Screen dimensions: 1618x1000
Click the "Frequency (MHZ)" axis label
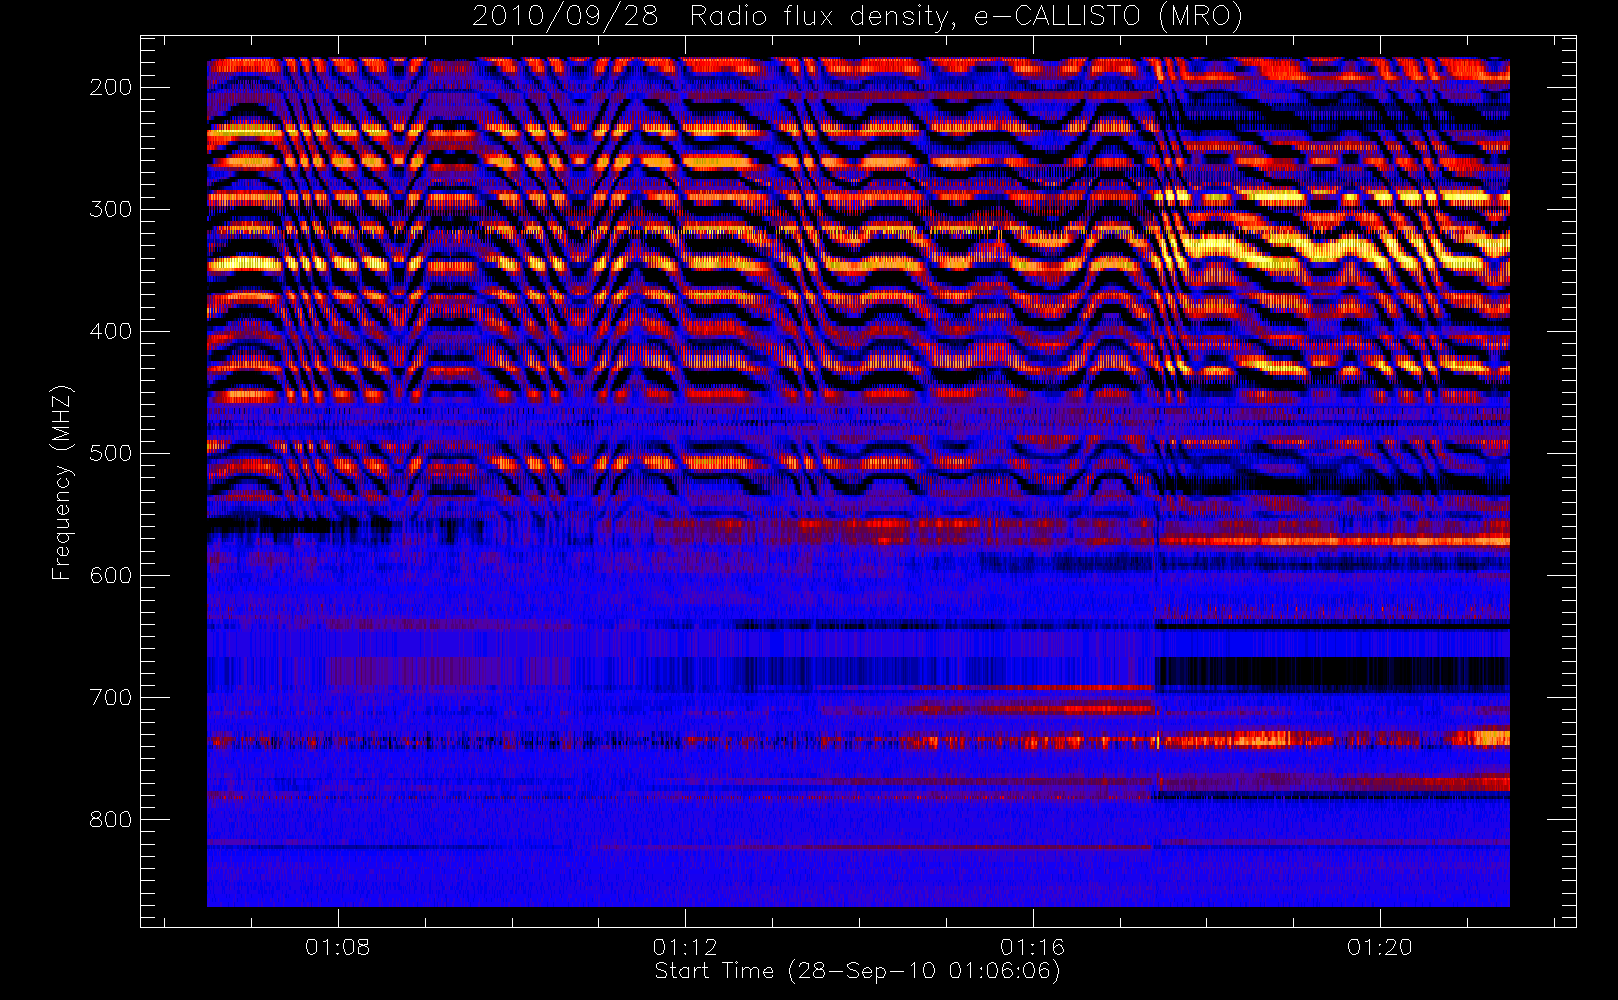pyautogui.click(x=62, y=483)
